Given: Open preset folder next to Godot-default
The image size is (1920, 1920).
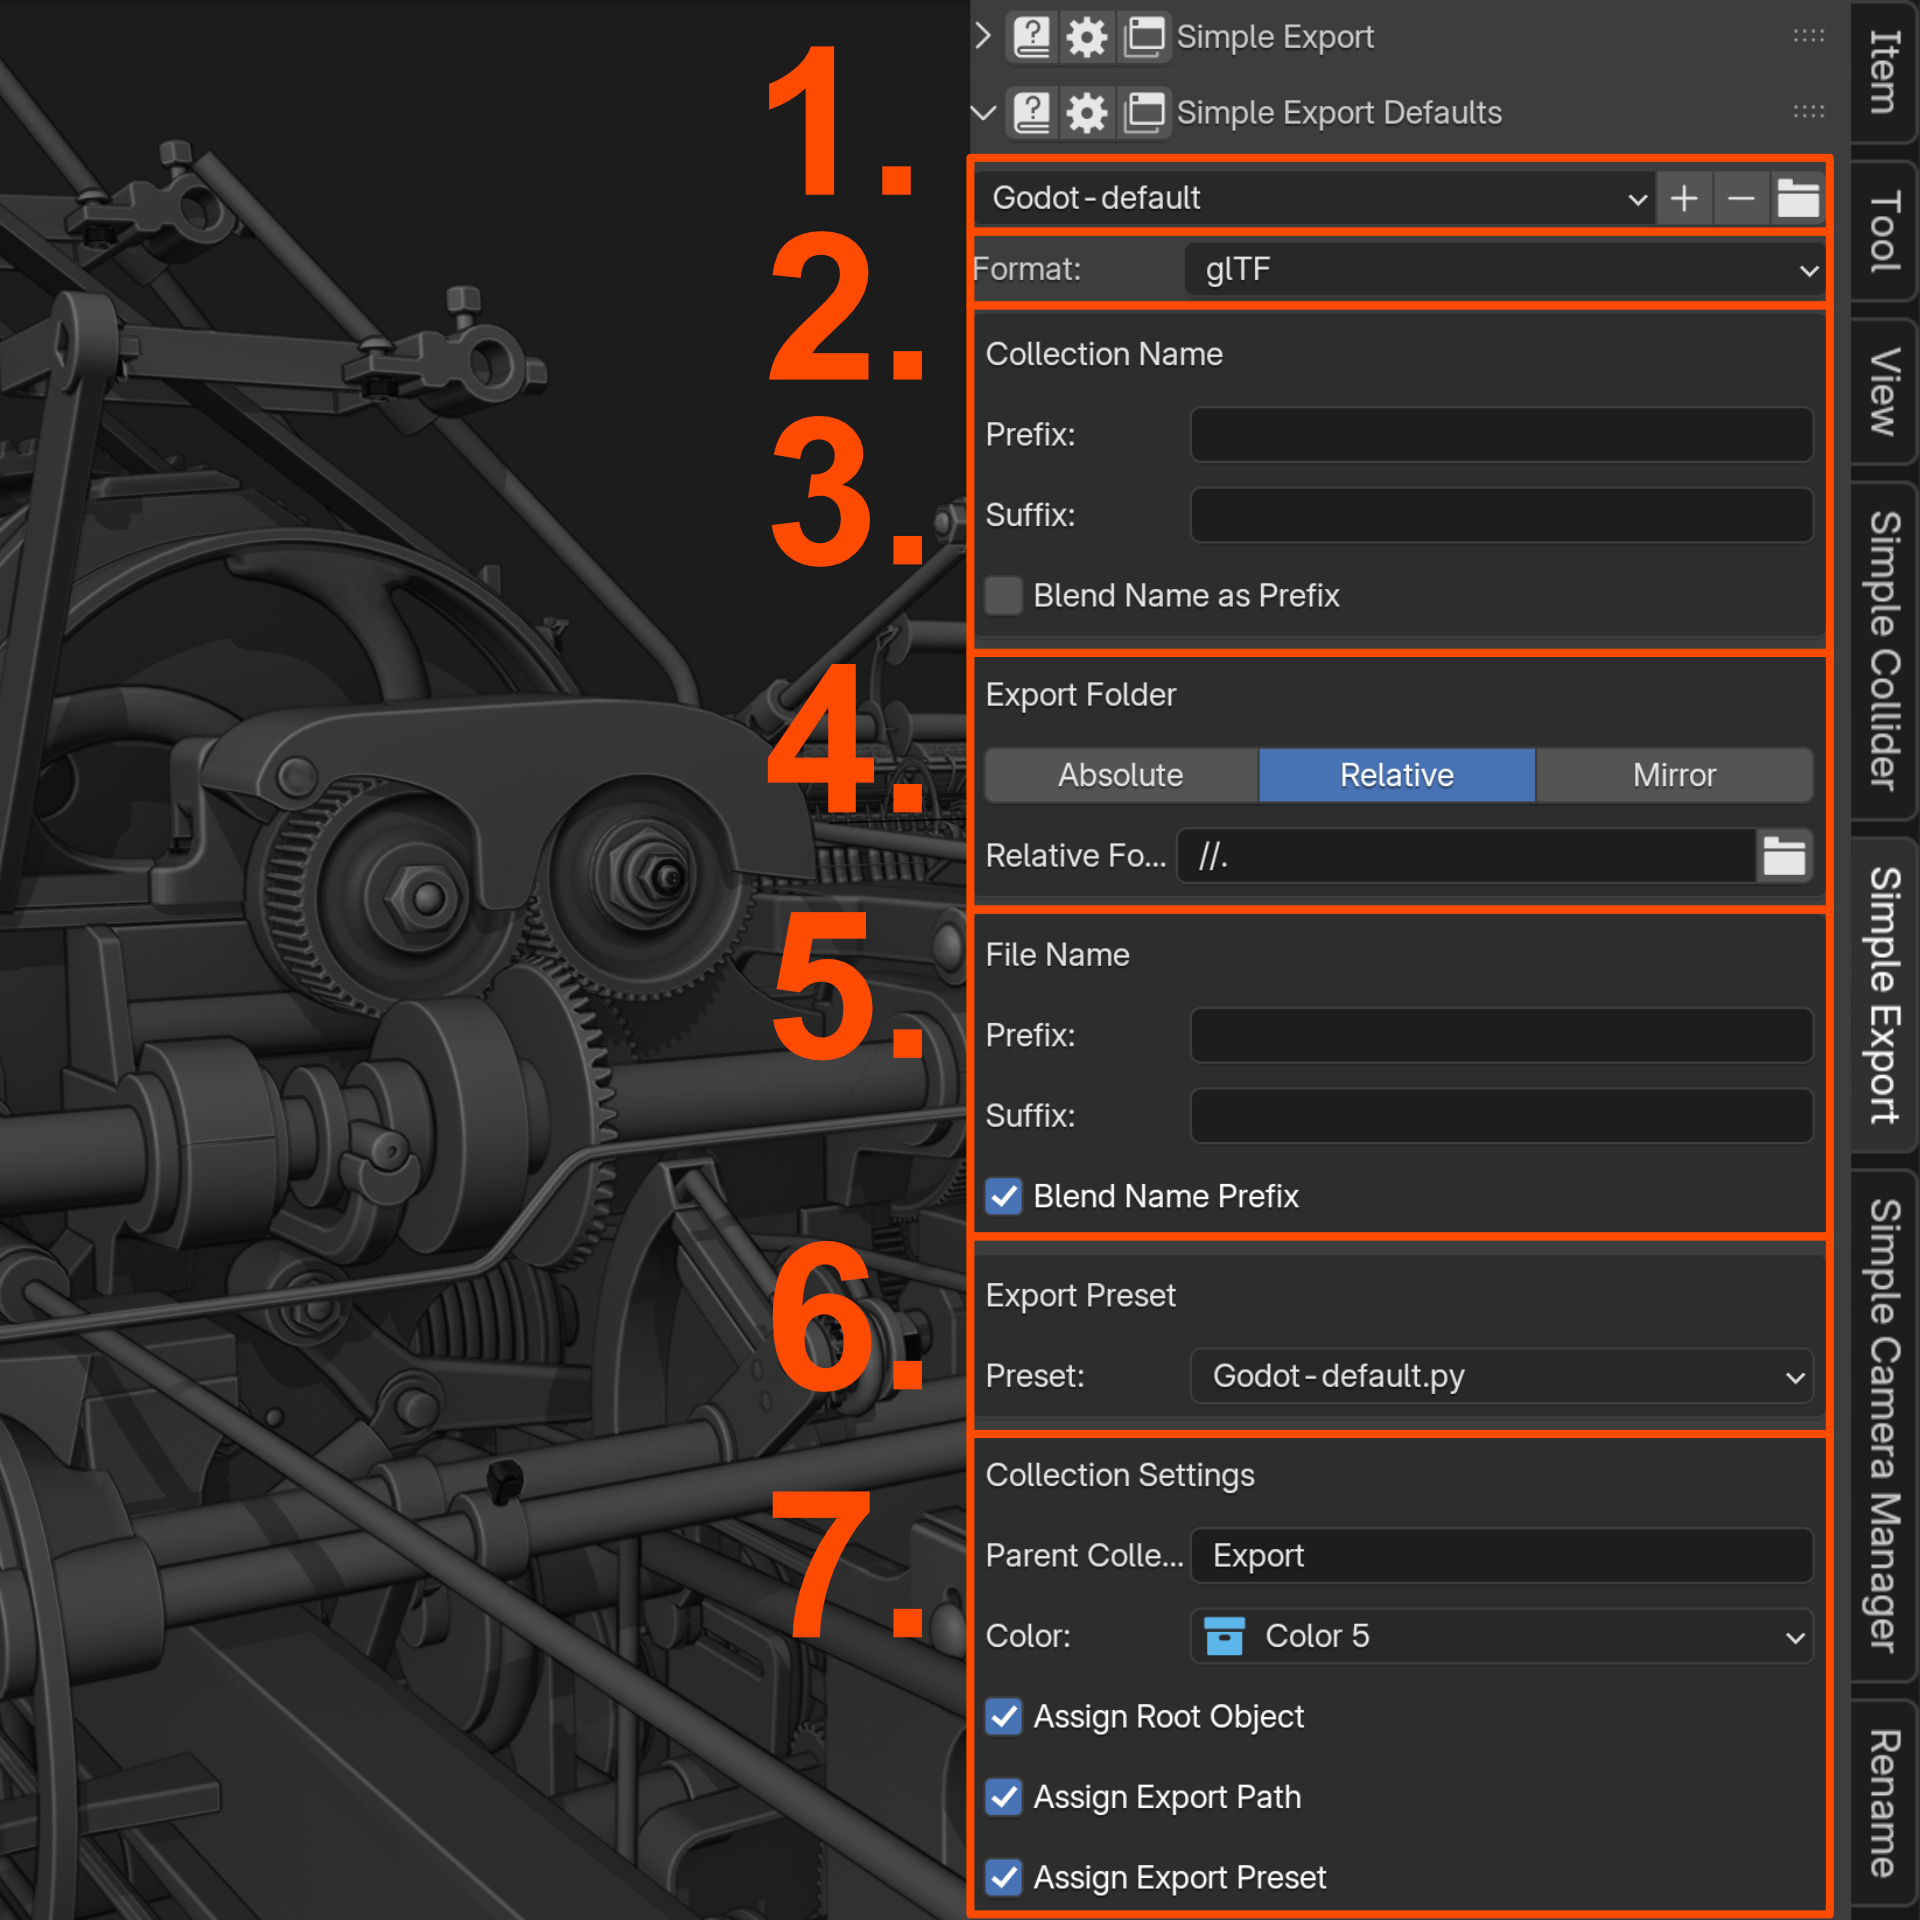Looking at the screenshot, I should 1797,198.
